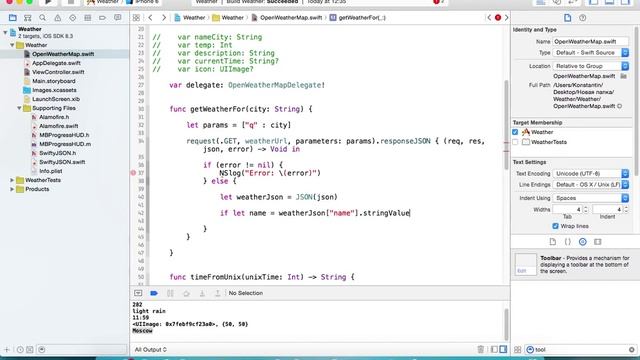Expand the Products group
640x360 pixels.
point(12,189)
